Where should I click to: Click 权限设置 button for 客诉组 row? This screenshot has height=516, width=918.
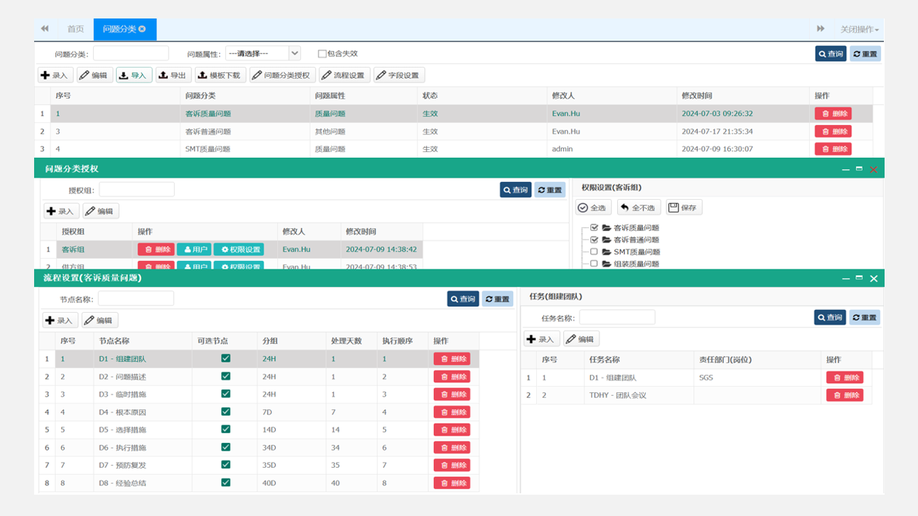(x=240, y=249)
